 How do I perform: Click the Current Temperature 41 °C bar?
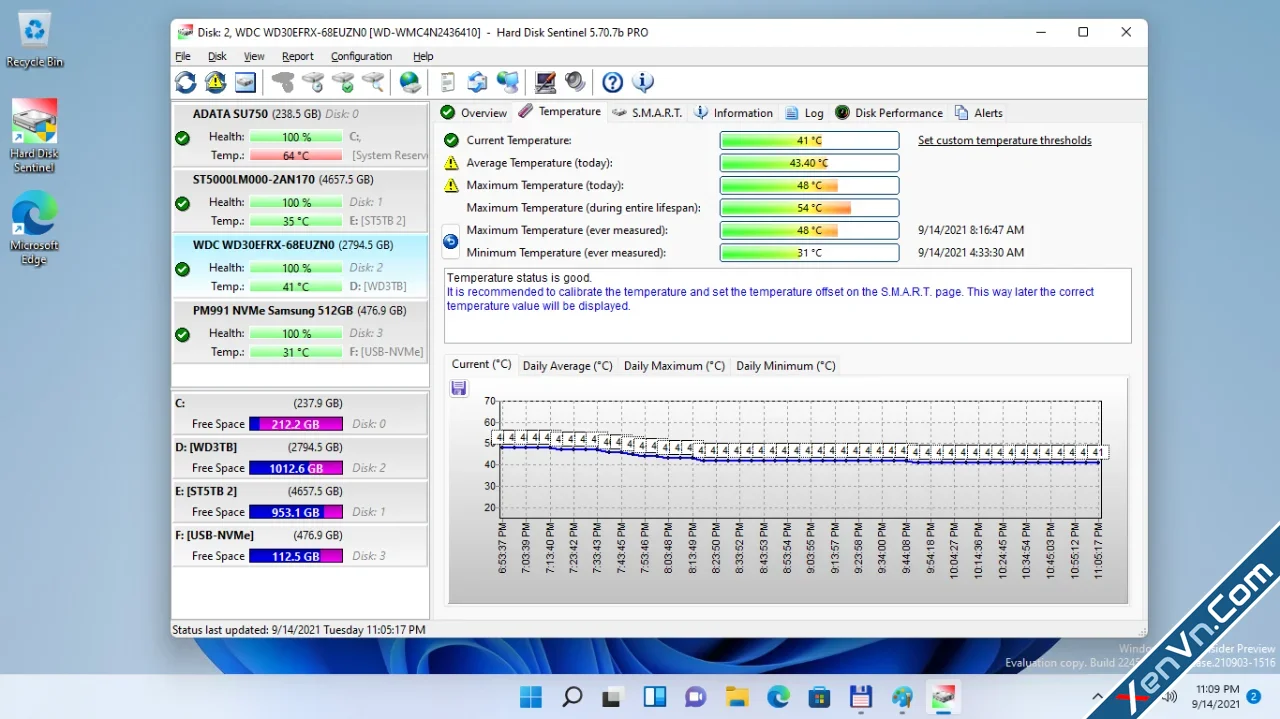pos(809,141)
